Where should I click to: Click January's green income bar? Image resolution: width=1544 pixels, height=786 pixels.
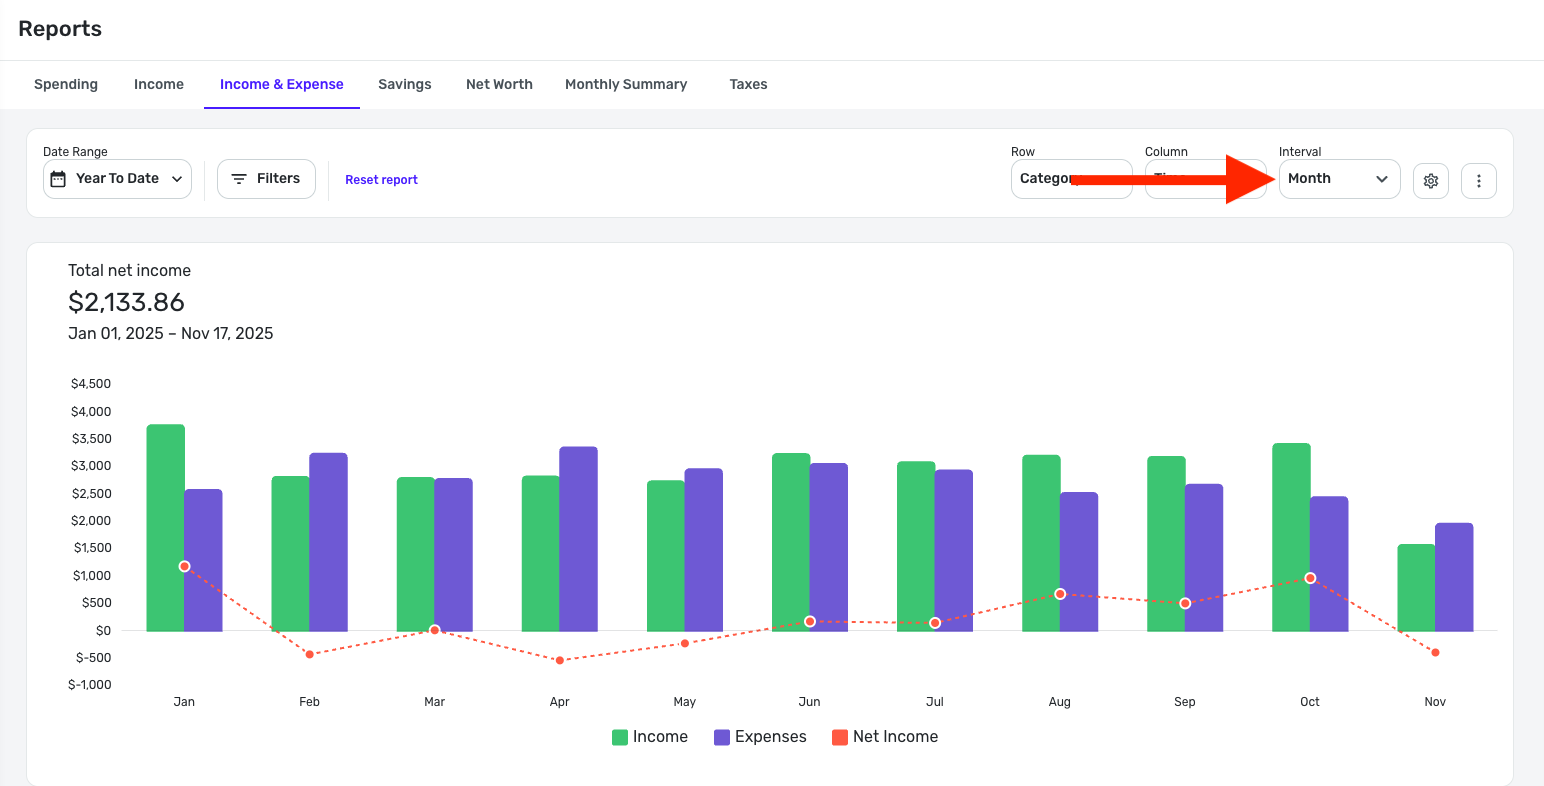(x=165, y=500)
